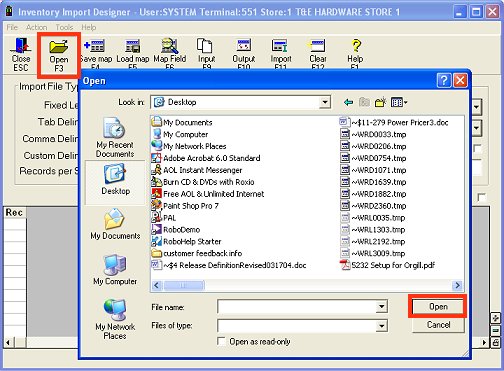
Task: Click the Open button in dialog
Action: coord(438,306)
